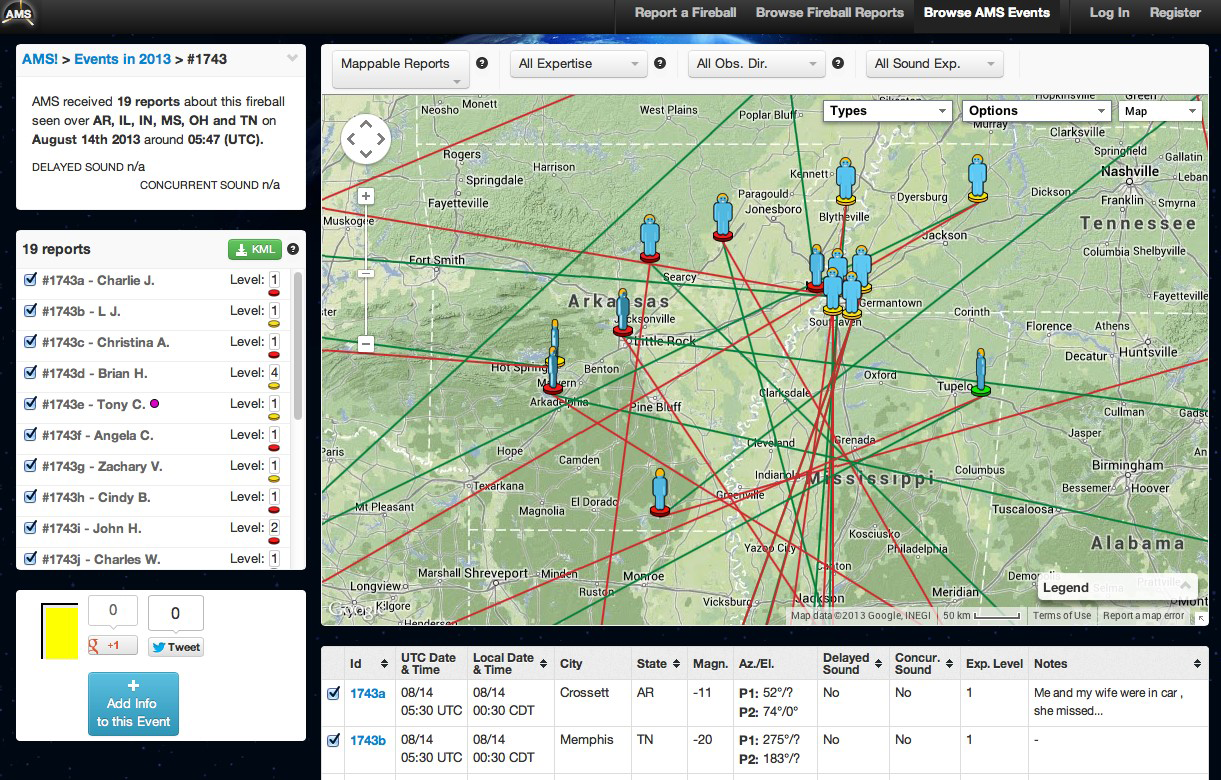The image size is (1221, 780).
Task: Open the All Expertise dropdown
Action: coord(578,64)
